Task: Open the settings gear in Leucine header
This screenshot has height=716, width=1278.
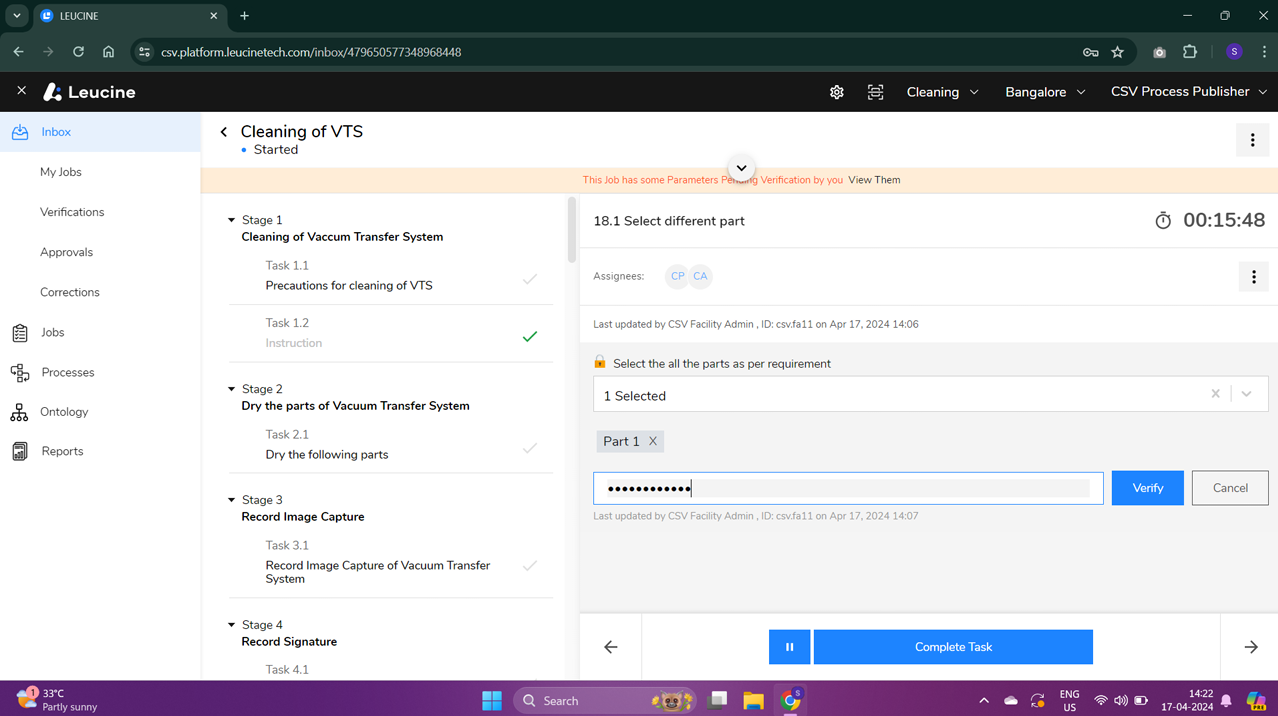Action: tap(837, 92)
